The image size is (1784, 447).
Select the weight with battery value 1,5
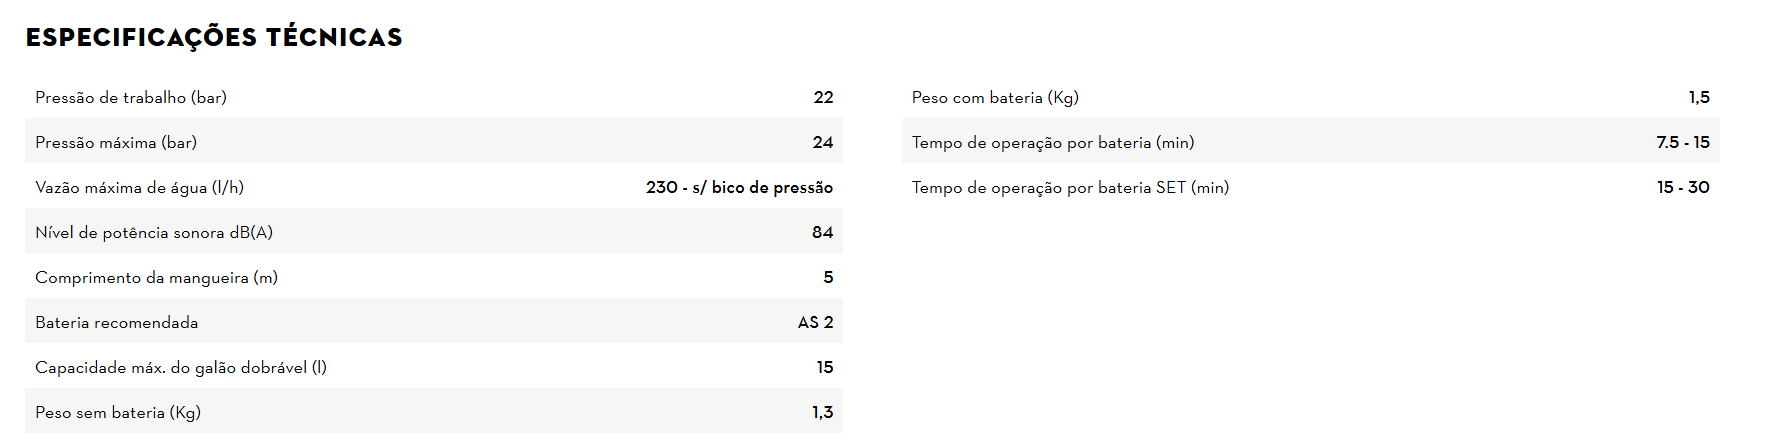(x=1699, y=98)
